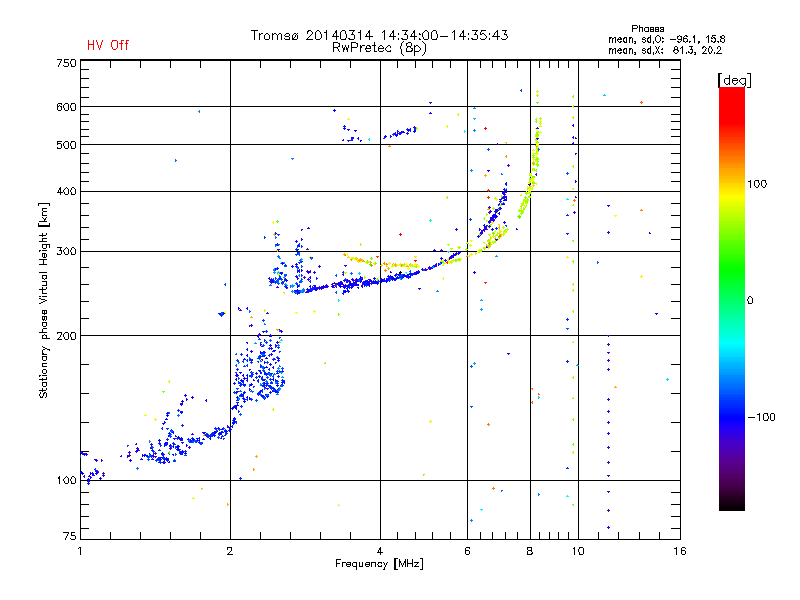Click the y-axis tick label "500"
The width and height of the screenshot is (800, 600).
tap(66, 145)
